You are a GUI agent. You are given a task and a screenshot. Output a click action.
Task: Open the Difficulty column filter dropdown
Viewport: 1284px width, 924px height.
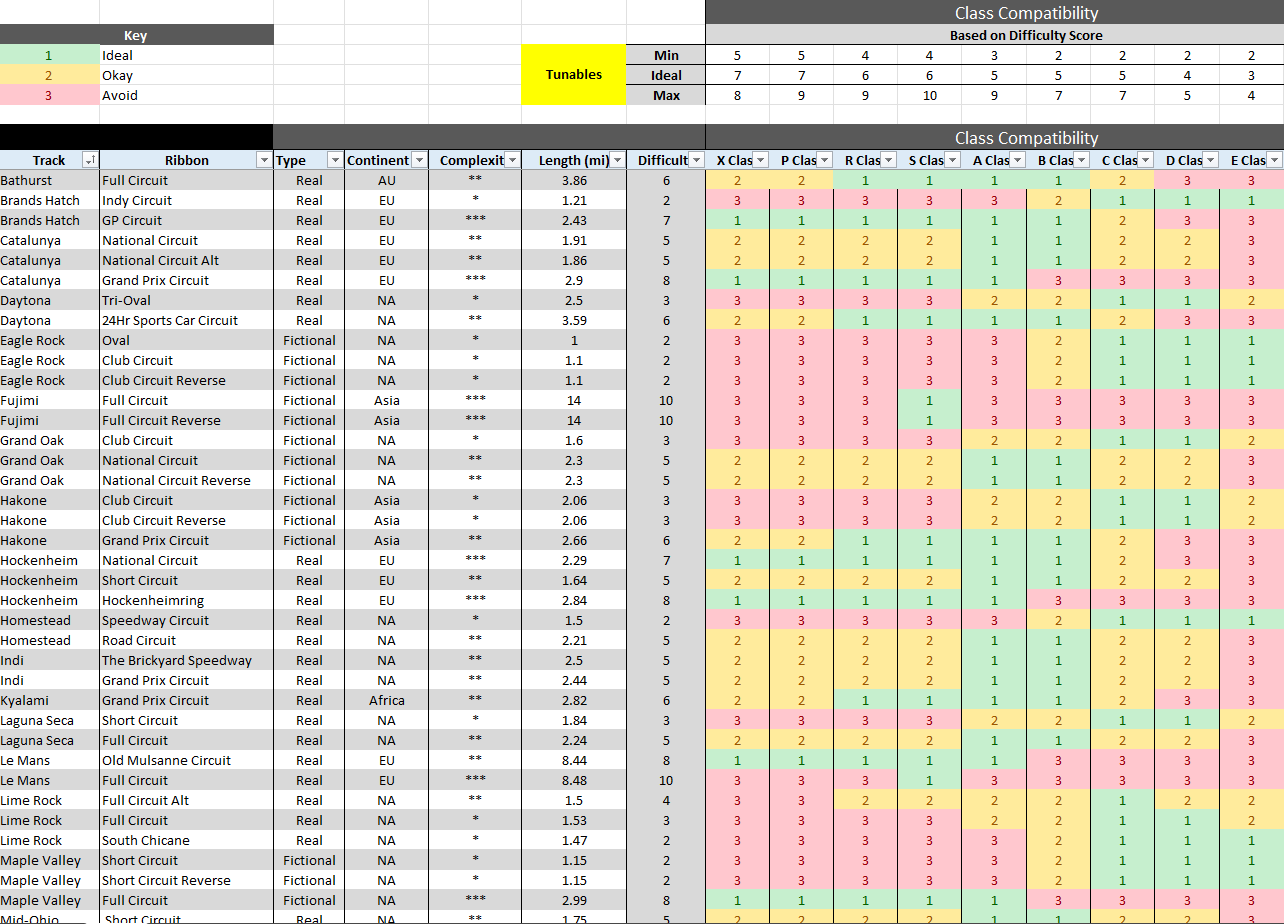tap(696, 160)
